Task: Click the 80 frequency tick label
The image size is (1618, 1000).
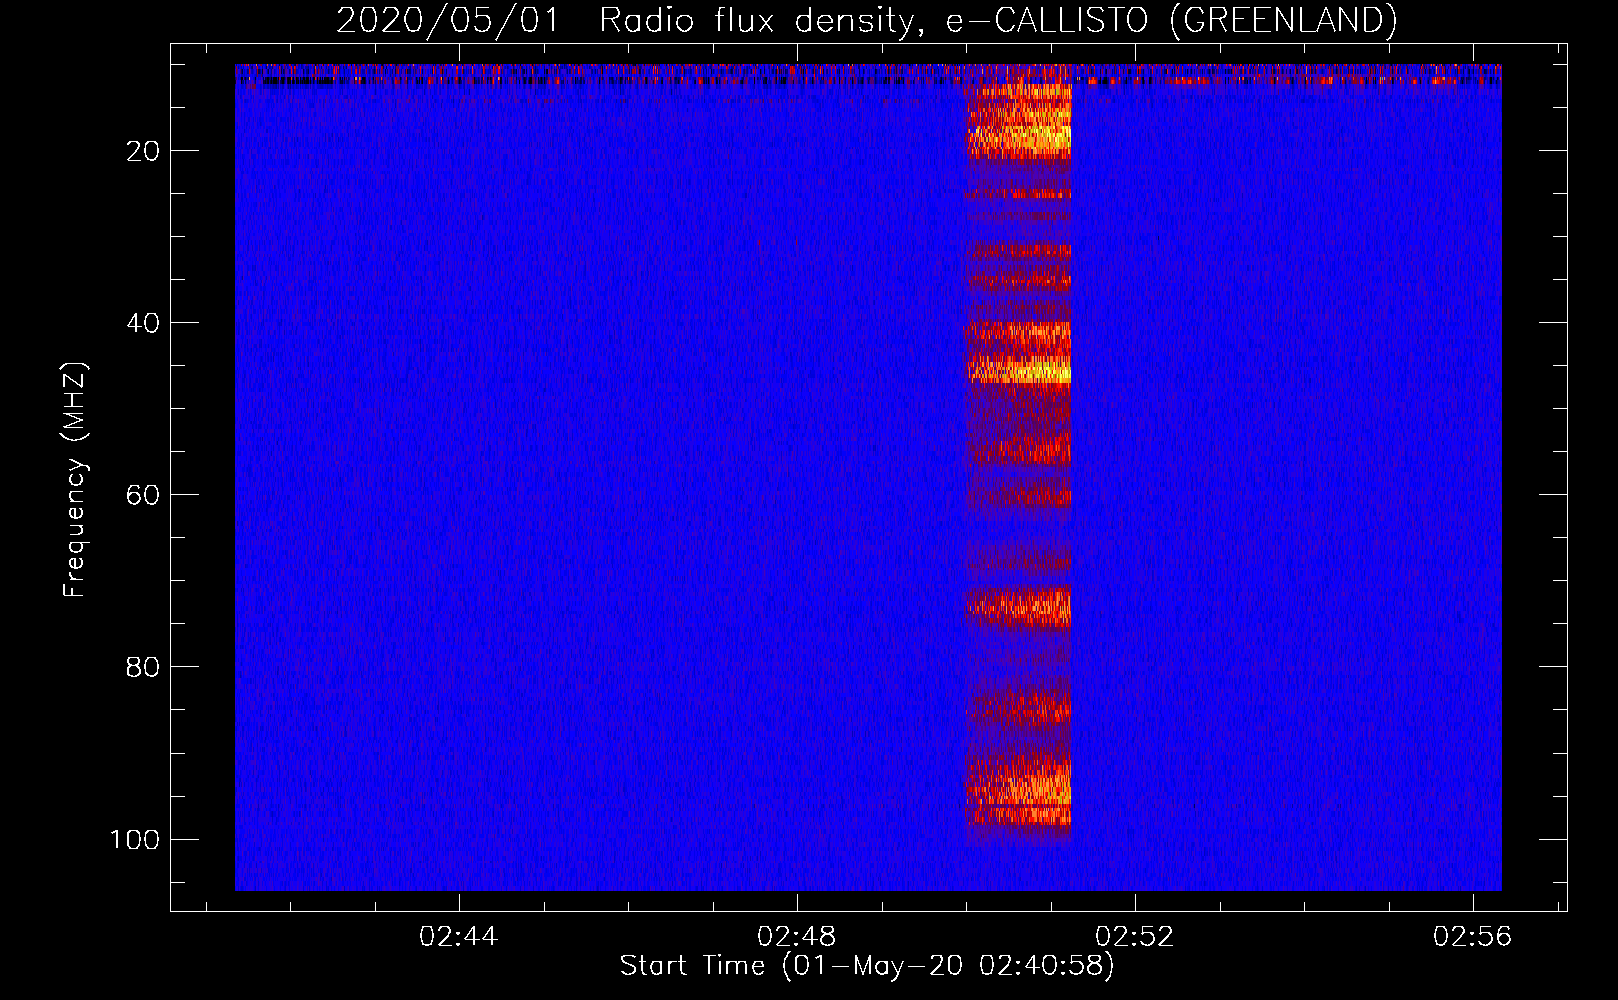Action: (143, 667)
